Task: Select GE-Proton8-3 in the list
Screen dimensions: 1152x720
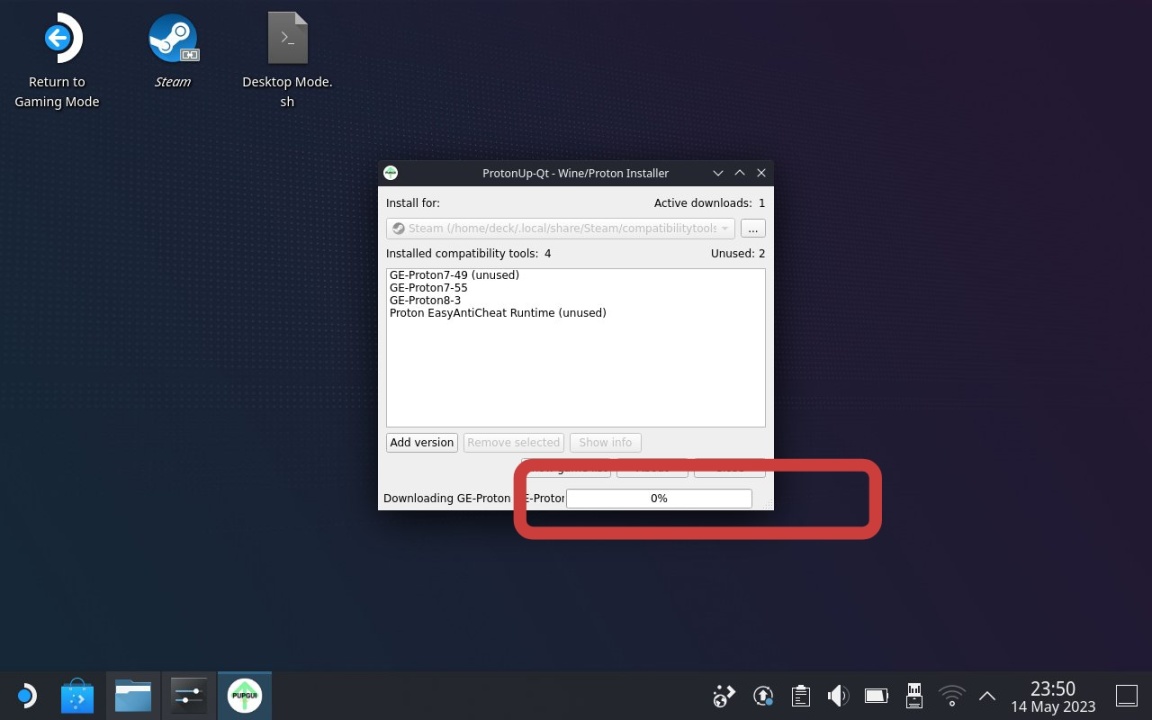Action: [x=425, y=300]
